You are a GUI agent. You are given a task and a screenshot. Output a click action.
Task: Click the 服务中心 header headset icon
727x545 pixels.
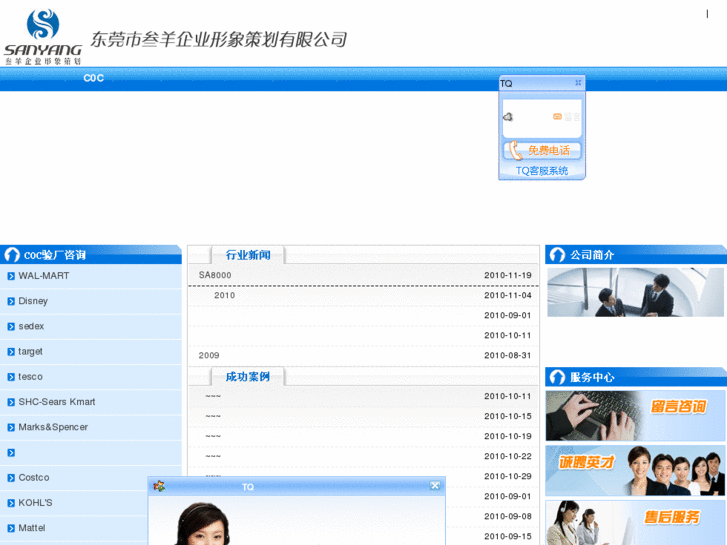557,377
